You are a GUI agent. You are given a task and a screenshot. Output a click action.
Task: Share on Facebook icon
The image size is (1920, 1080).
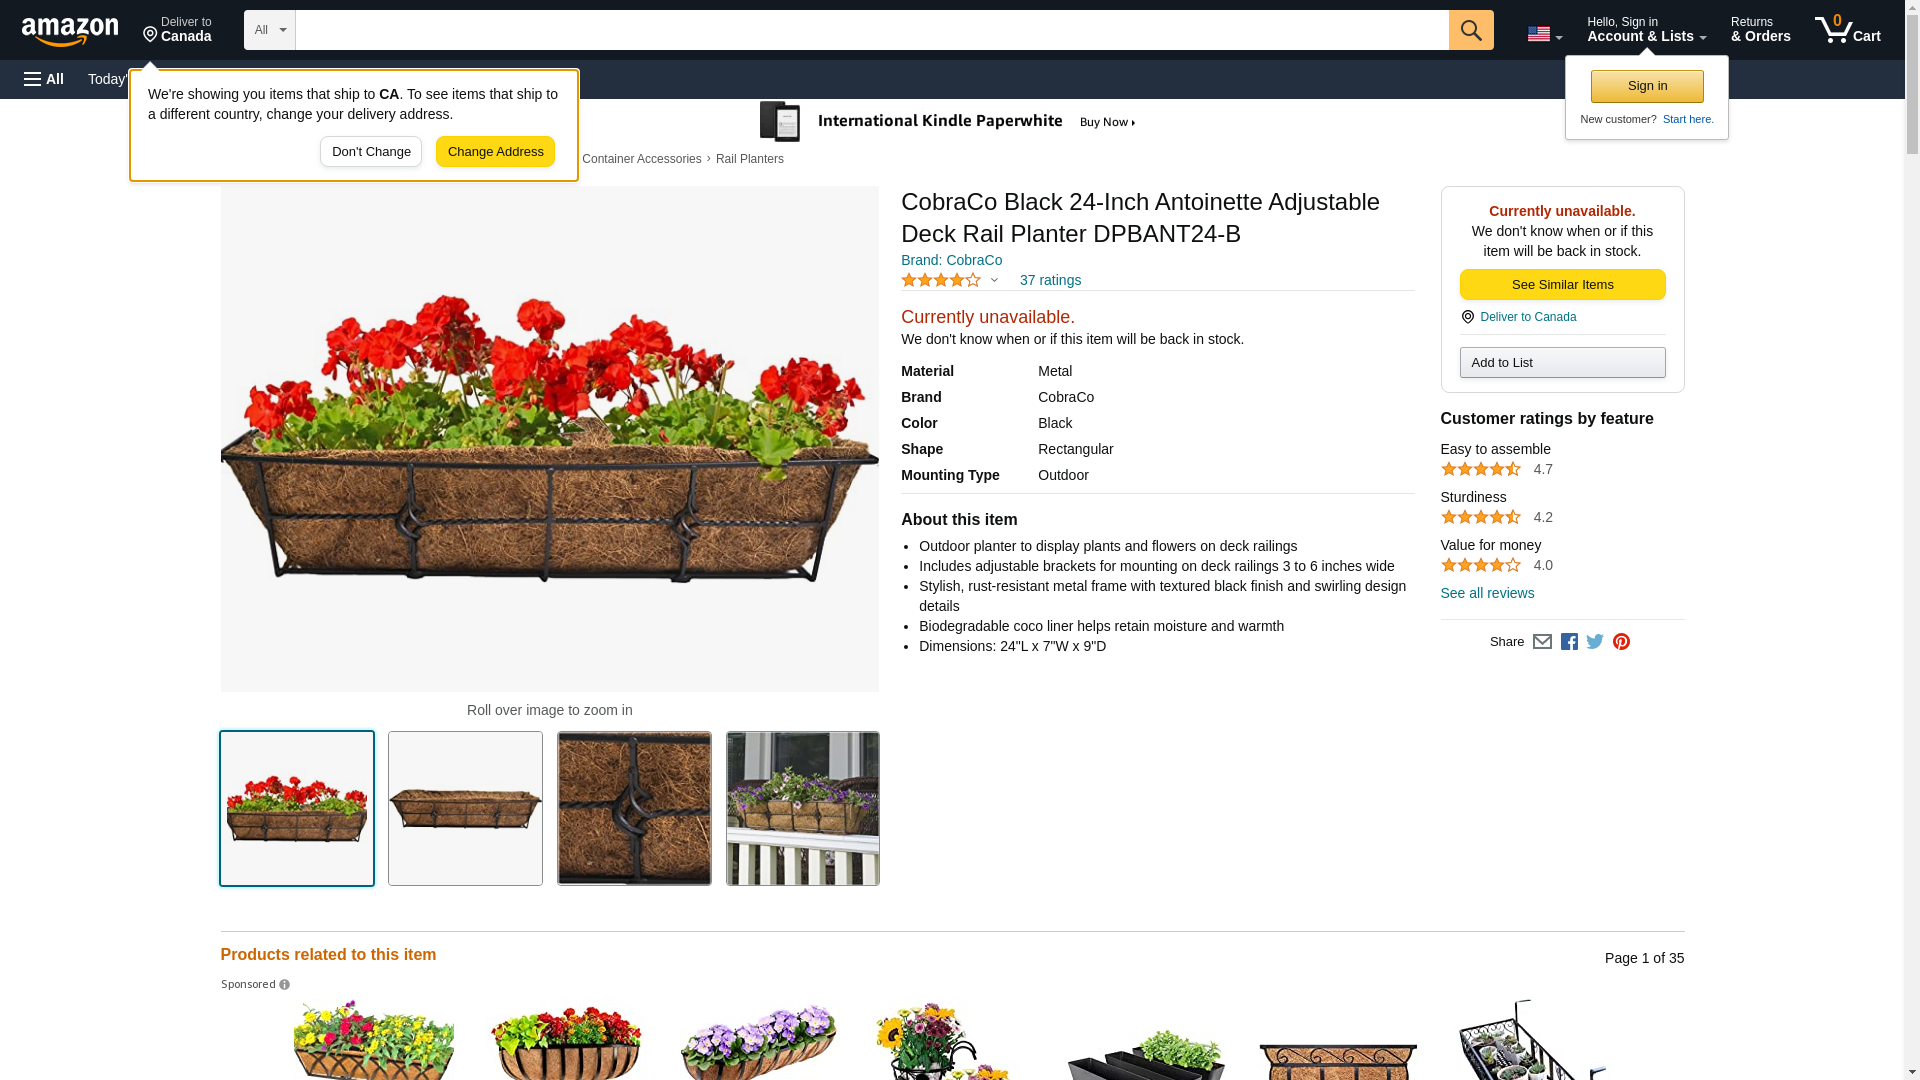point(1569,642)
